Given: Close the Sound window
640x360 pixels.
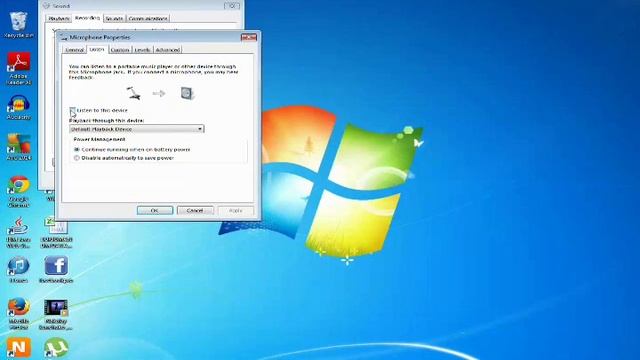Looking at the screenshot, I should (x=232, y=6).
